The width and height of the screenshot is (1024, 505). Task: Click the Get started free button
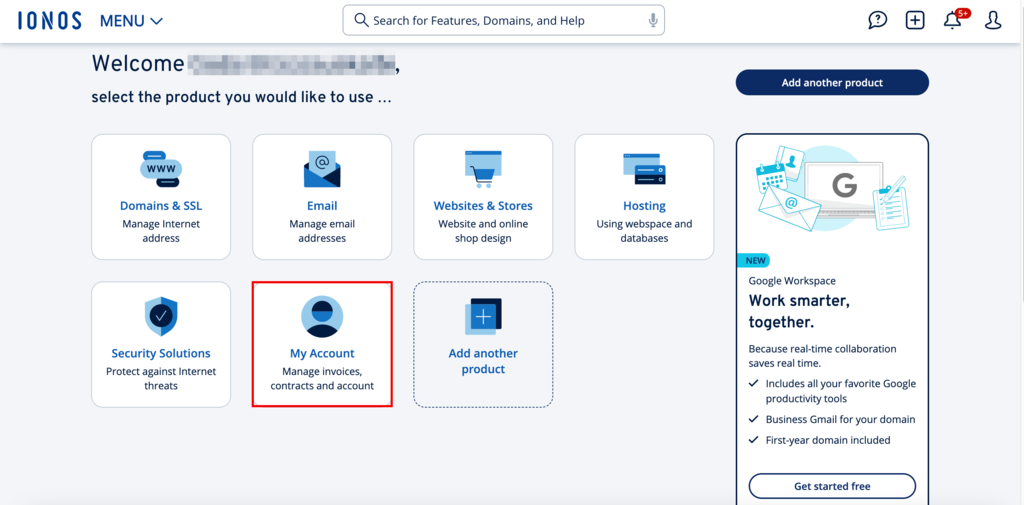[832, 486]
